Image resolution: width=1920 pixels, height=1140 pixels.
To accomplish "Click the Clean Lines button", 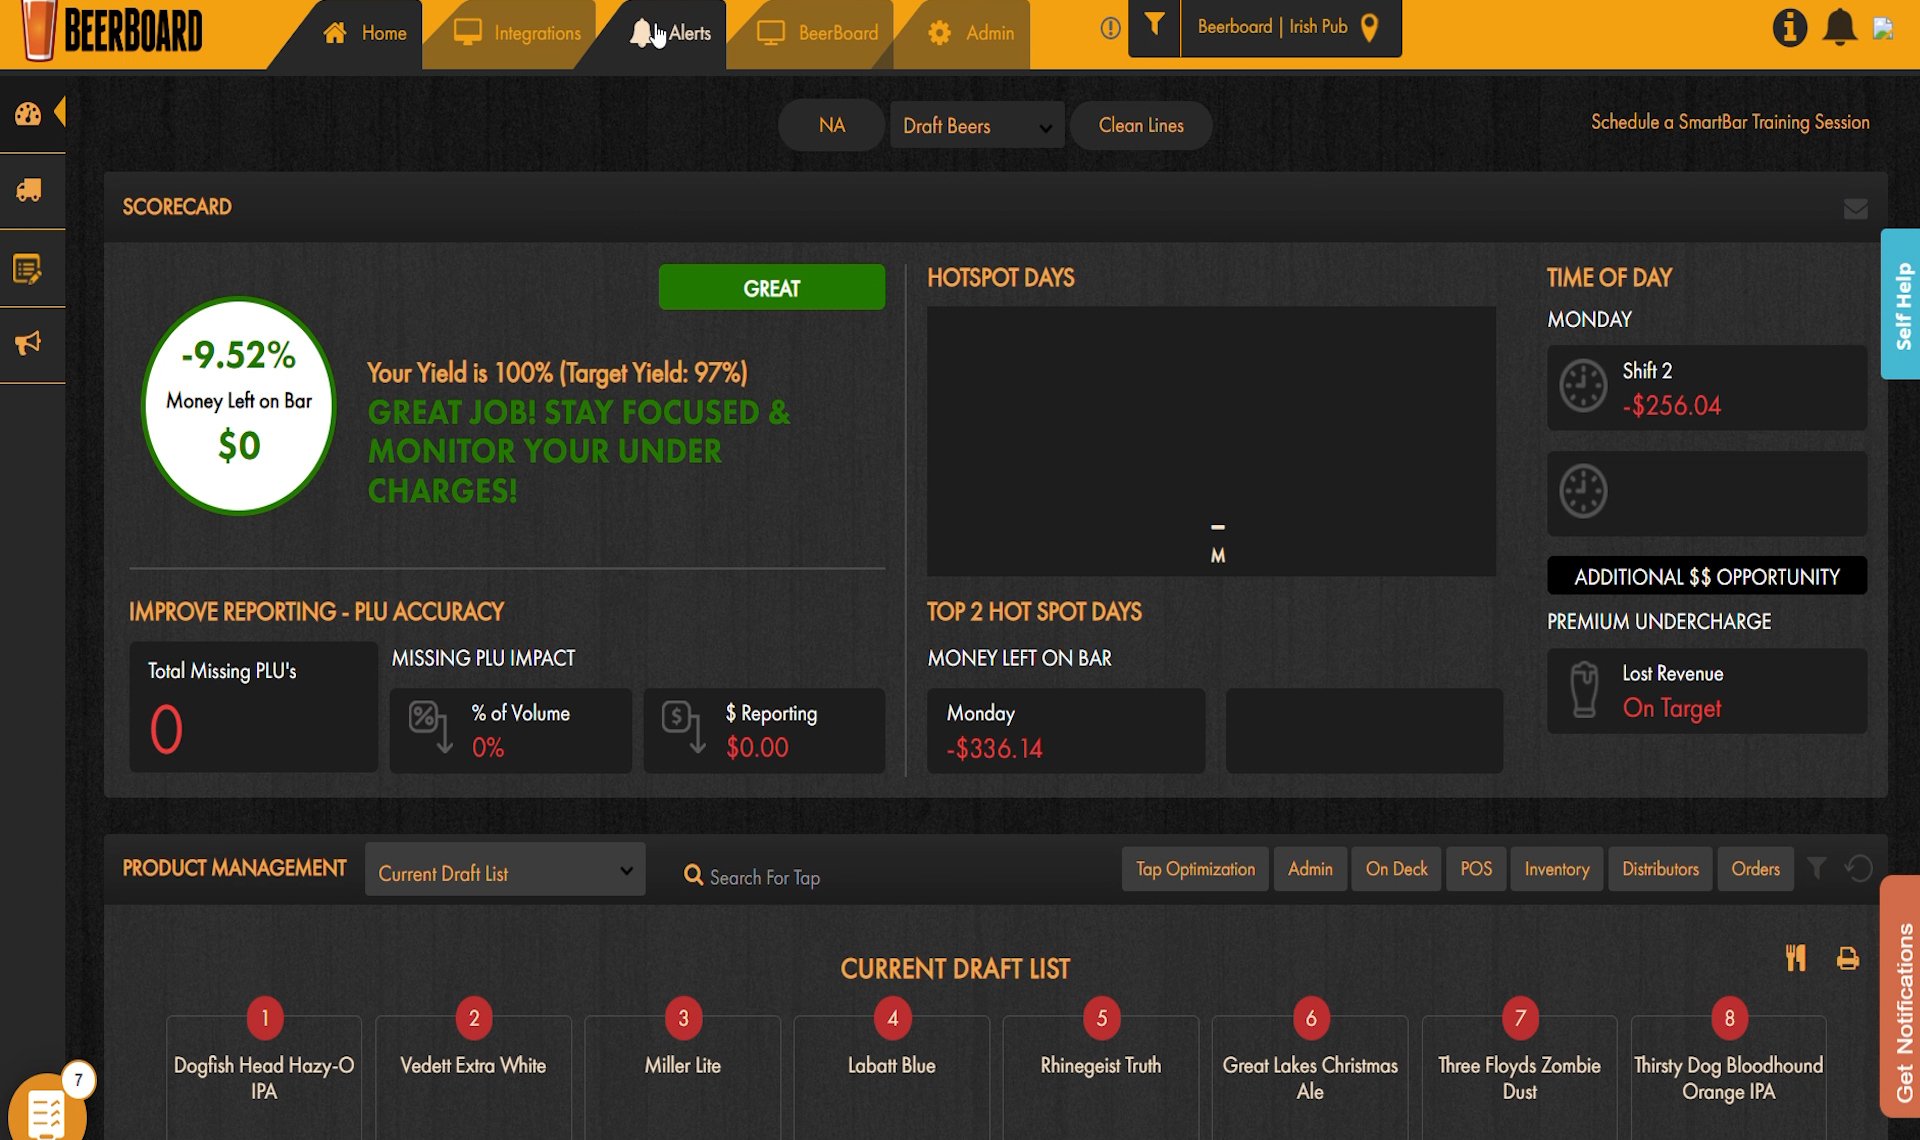I will [1140, 126].
